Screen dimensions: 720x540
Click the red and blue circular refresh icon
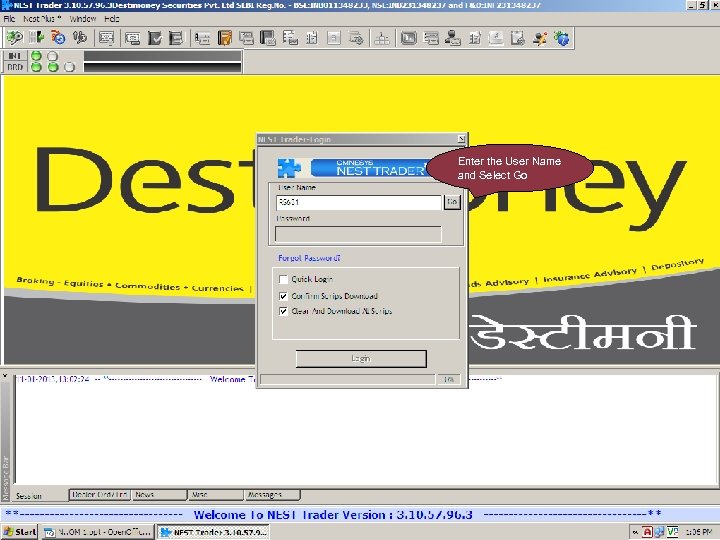(58, 38)
